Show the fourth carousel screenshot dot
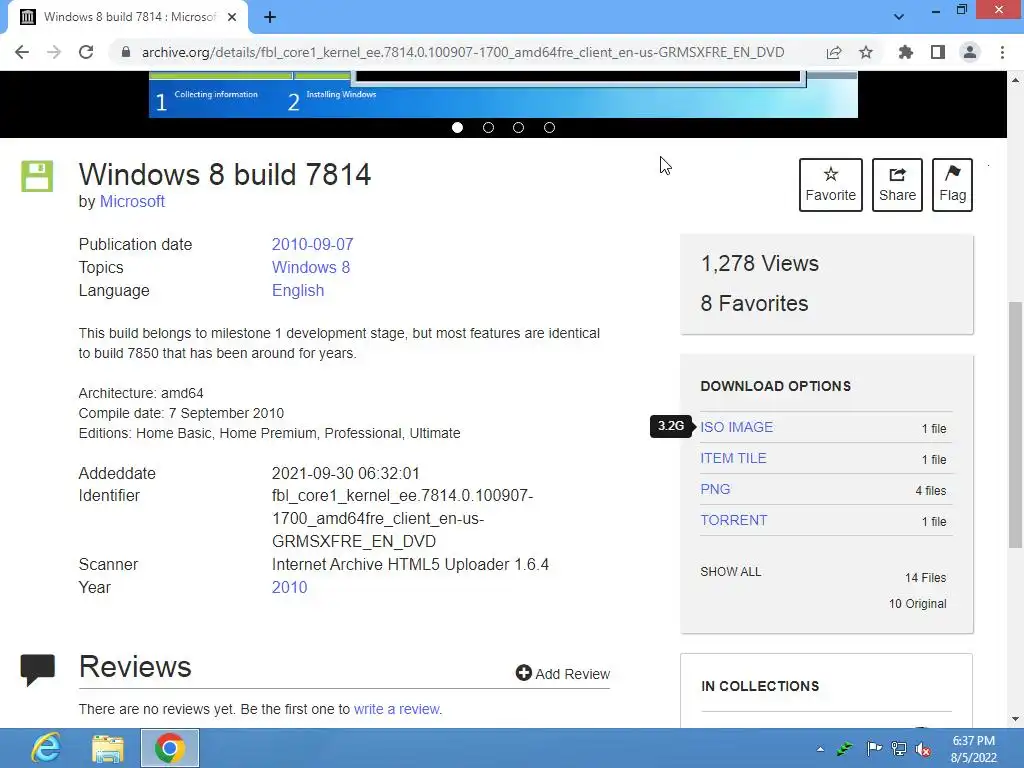 (x=549, y=127)
